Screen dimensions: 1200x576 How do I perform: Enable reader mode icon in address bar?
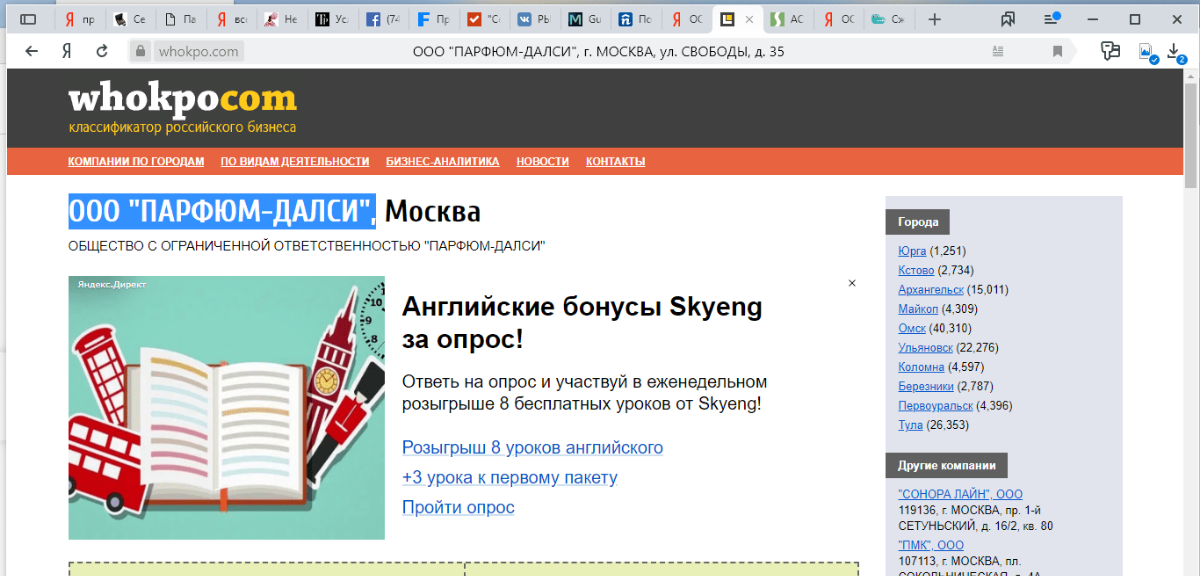pos(998,51)
